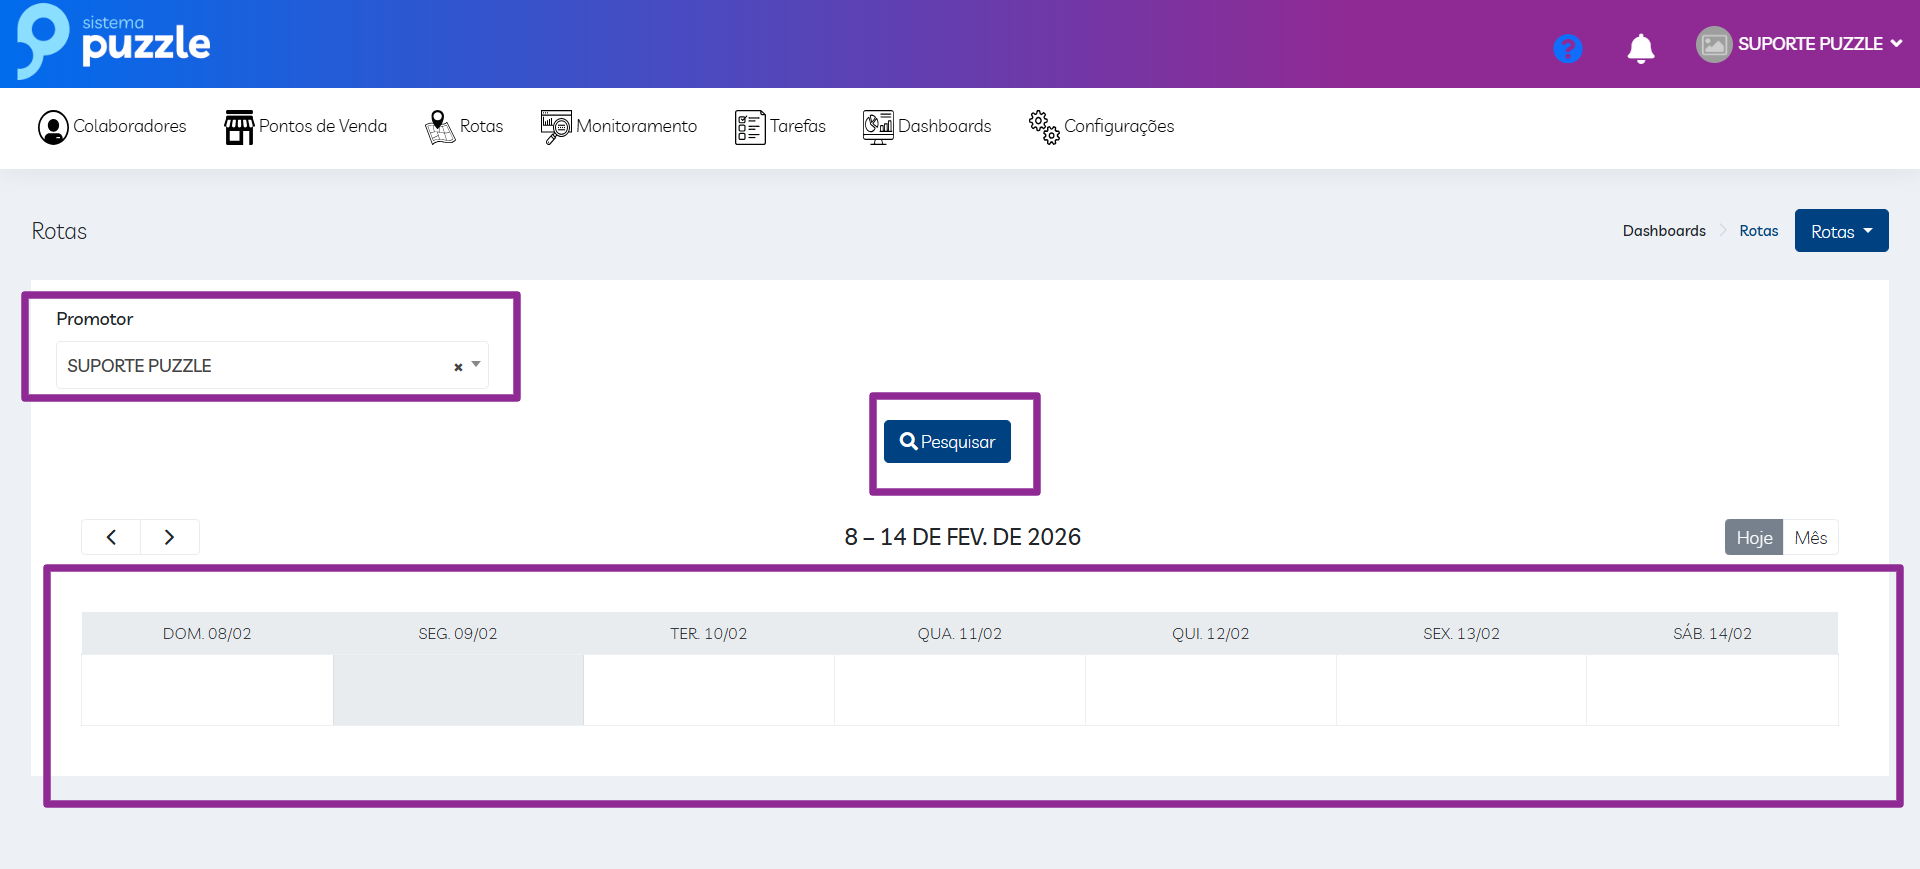Screen dimensions: 1920x869
Task: Show notifications with the bell icon
Action: [x=1640, y=48]
